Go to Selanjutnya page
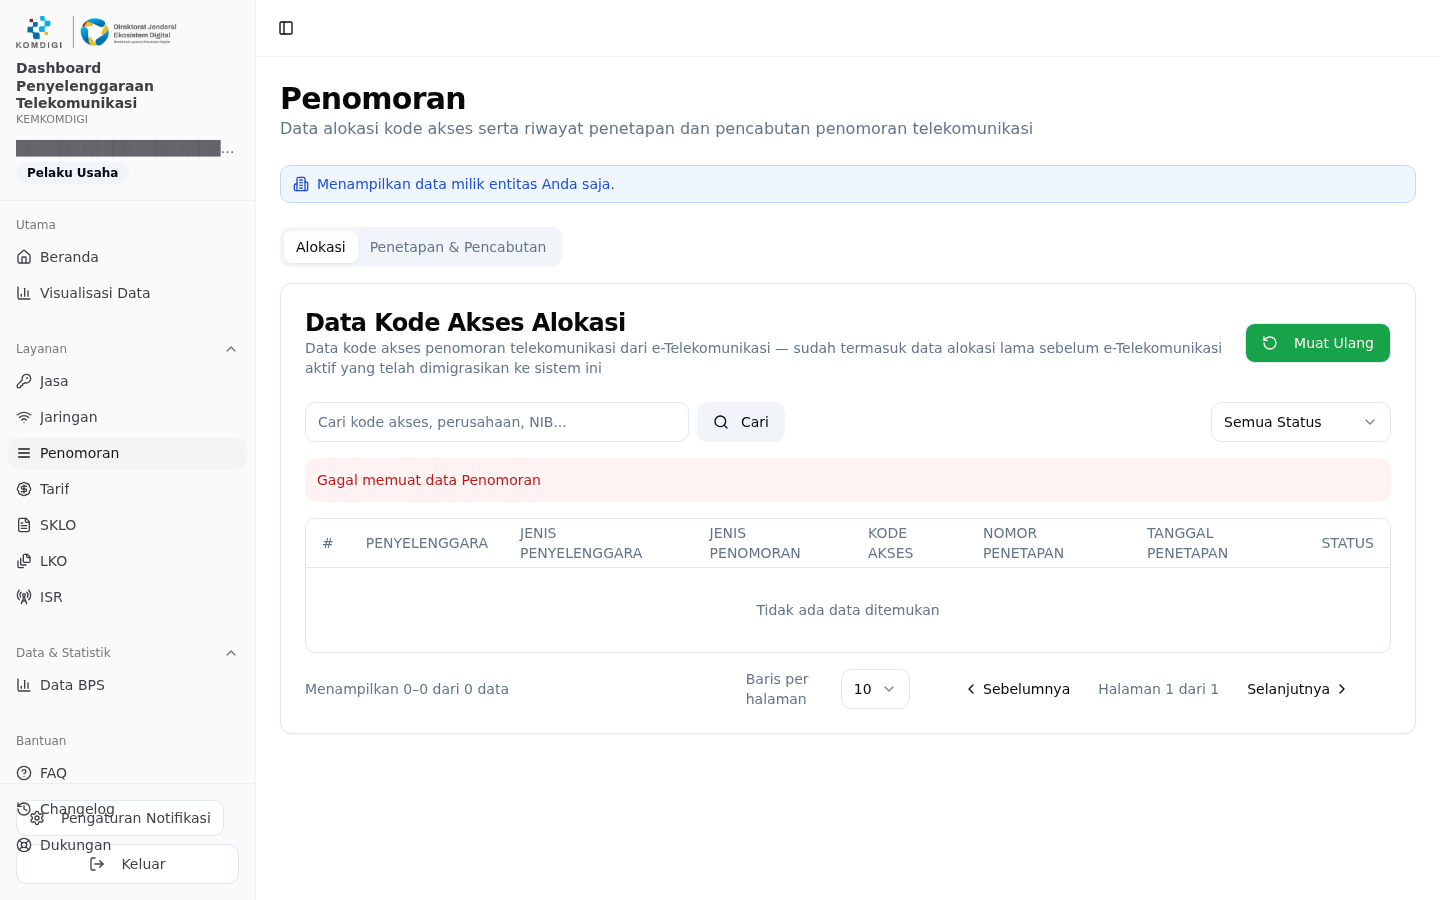The height and width of the screenshot is (900, 1440). [x=1298, y=689]
